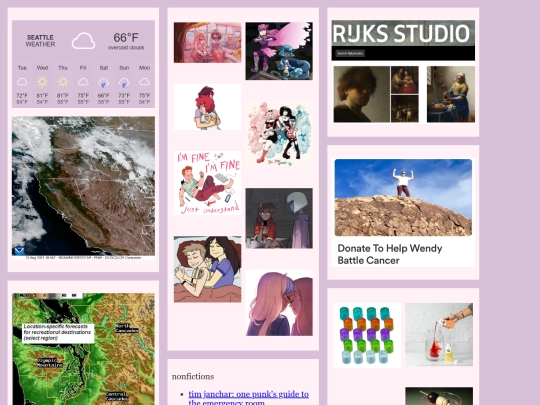
Task: Select North Cascades region on the map
Action: [x=127, y=328]
